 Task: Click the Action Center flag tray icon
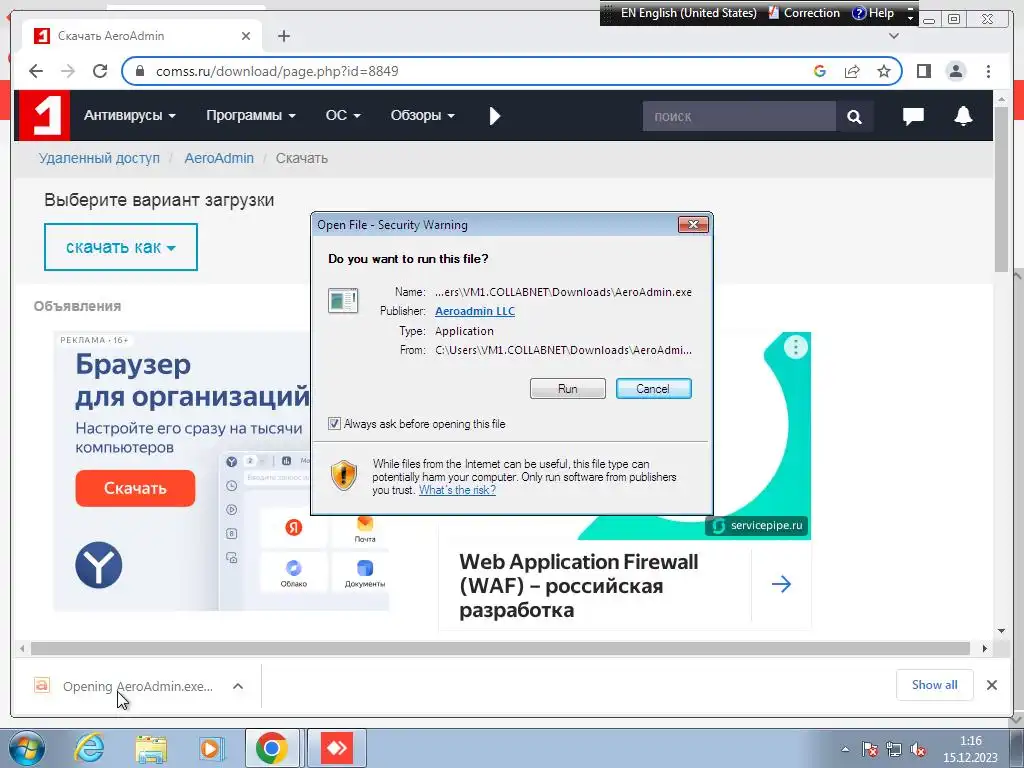(x=869, y=749)
